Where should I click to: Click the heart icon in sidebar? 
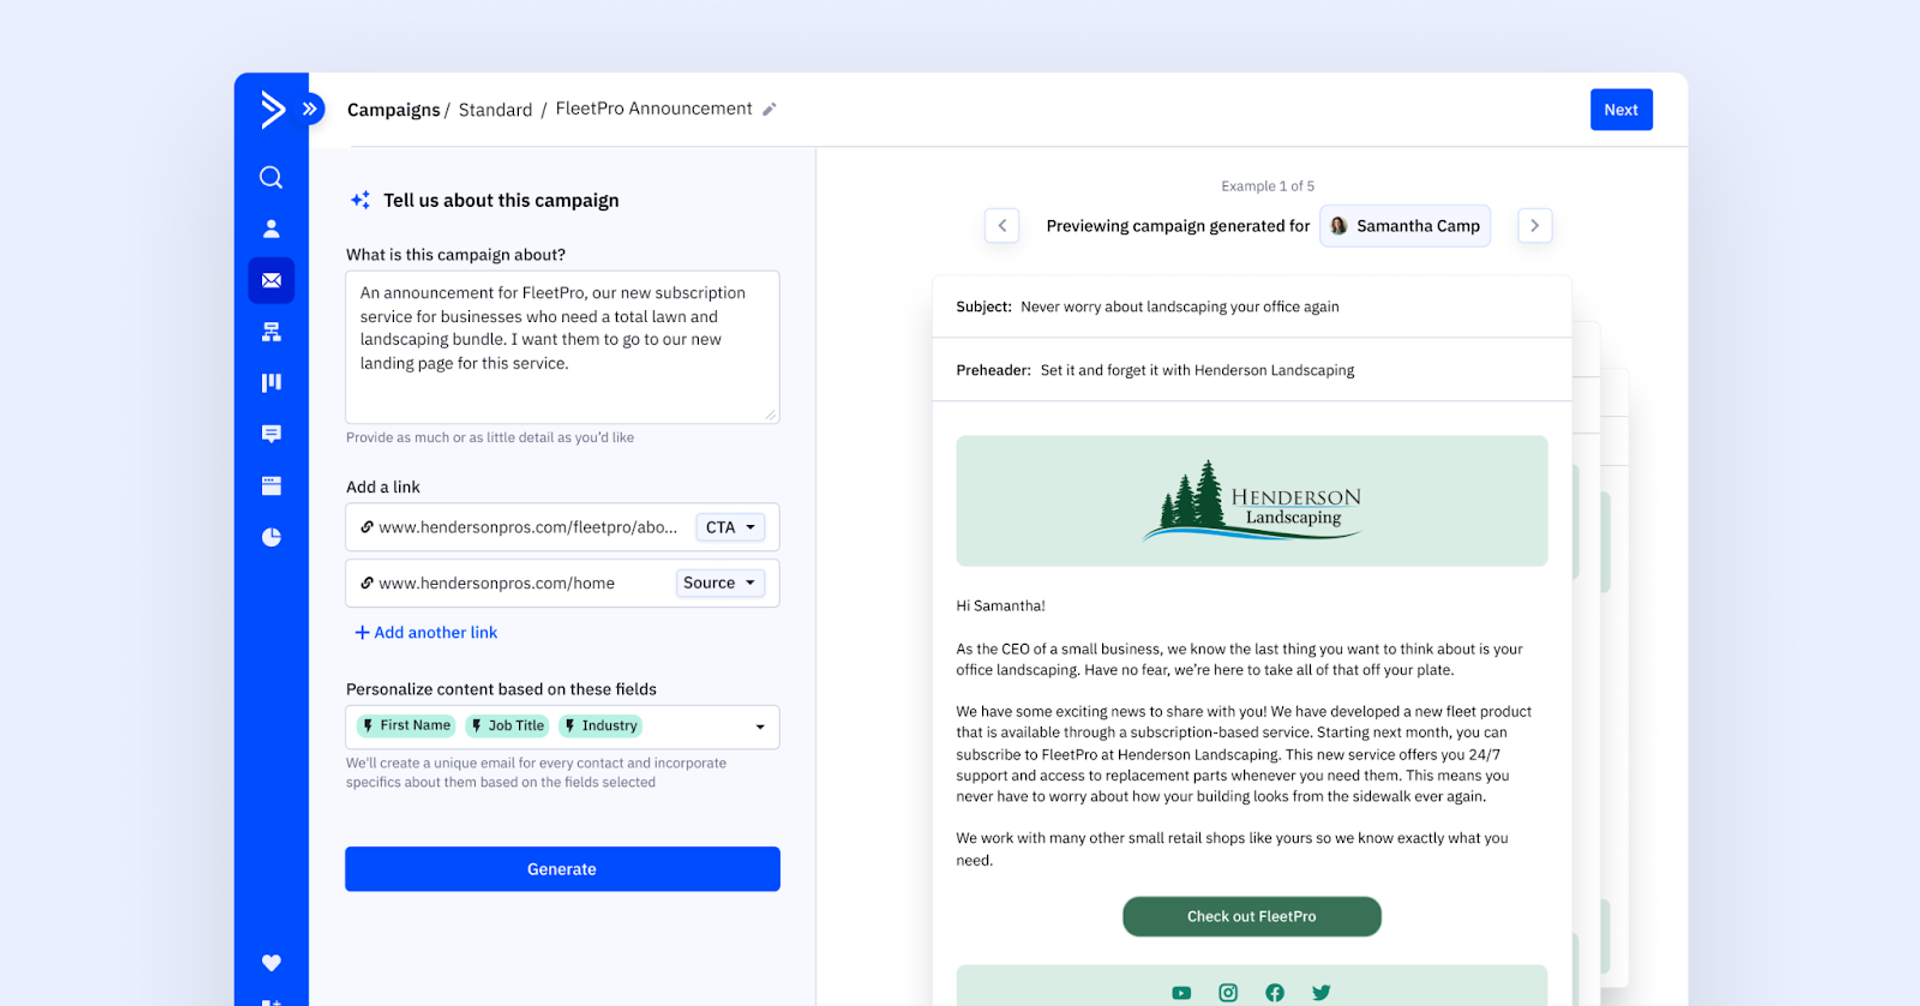point(271,962)
